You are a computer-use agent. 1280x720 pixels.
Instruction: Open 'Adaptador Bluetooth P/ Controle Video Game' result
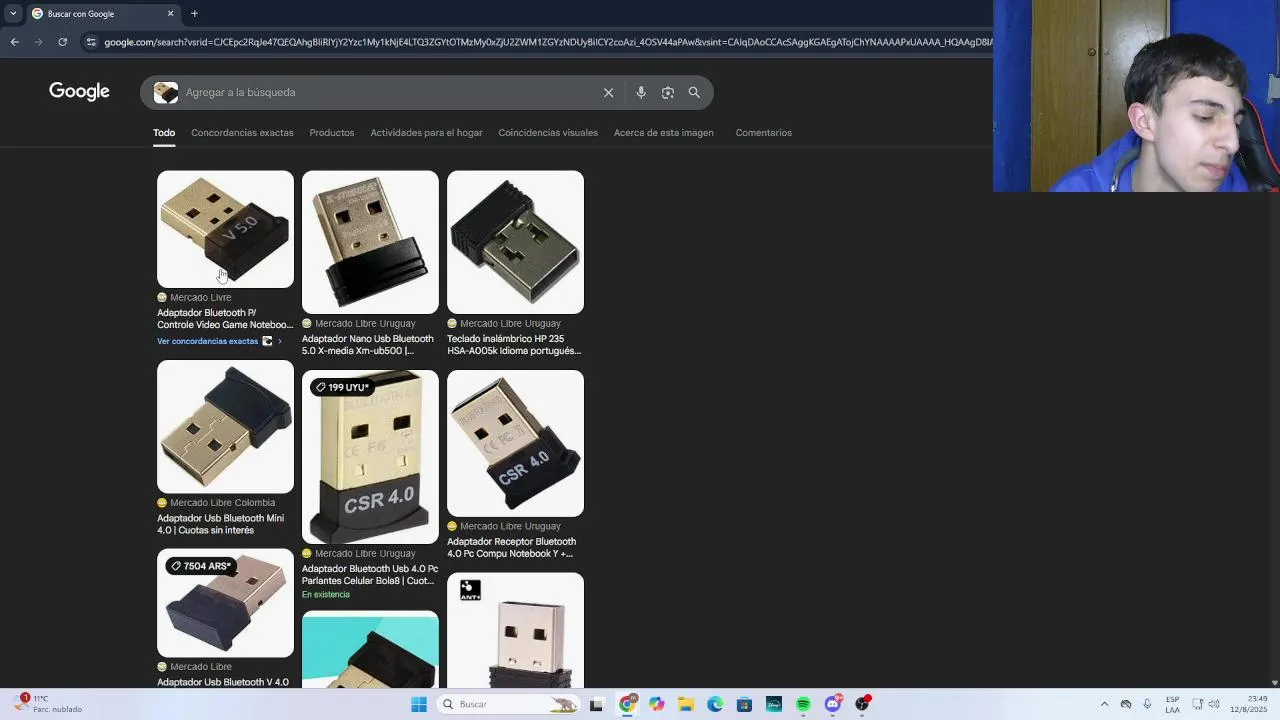tap(225, 319)
